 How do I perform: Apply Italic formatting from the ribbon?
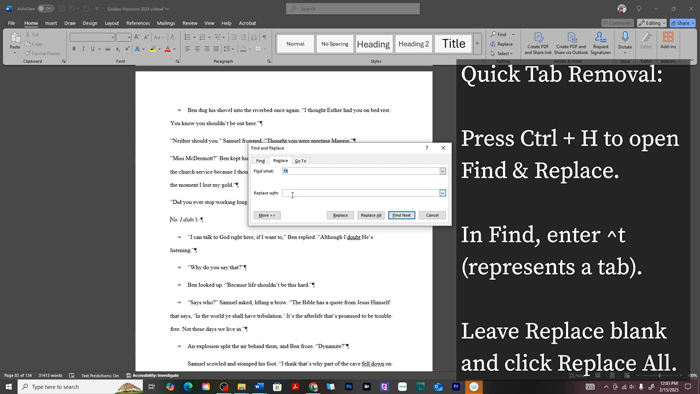[83, 49]
